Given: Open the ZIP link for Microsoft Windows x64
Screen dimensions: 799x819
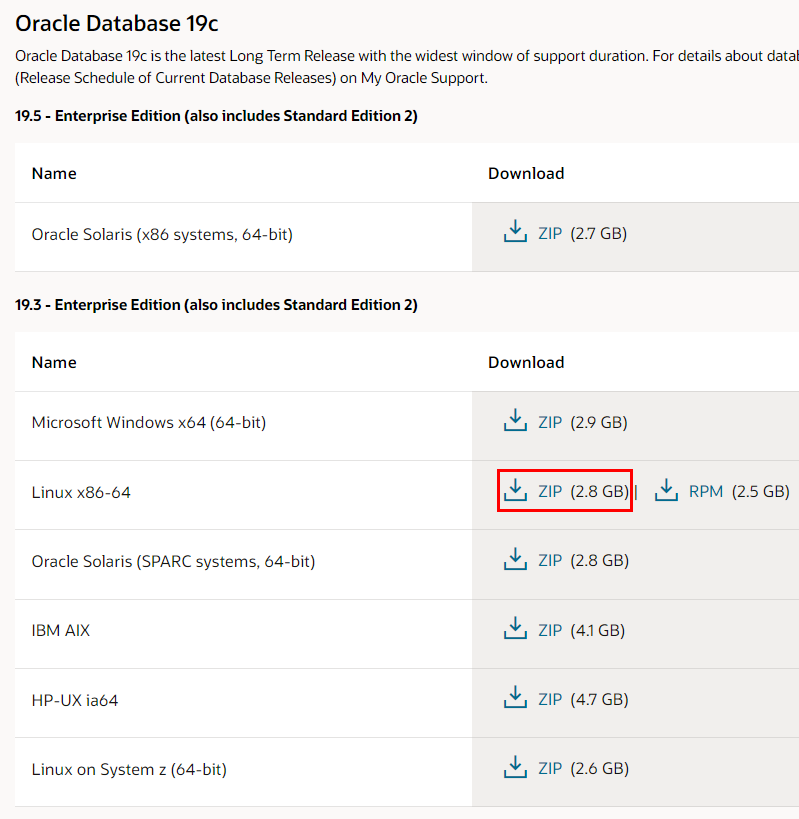Looking at the screenshot, I should (550, 423).
